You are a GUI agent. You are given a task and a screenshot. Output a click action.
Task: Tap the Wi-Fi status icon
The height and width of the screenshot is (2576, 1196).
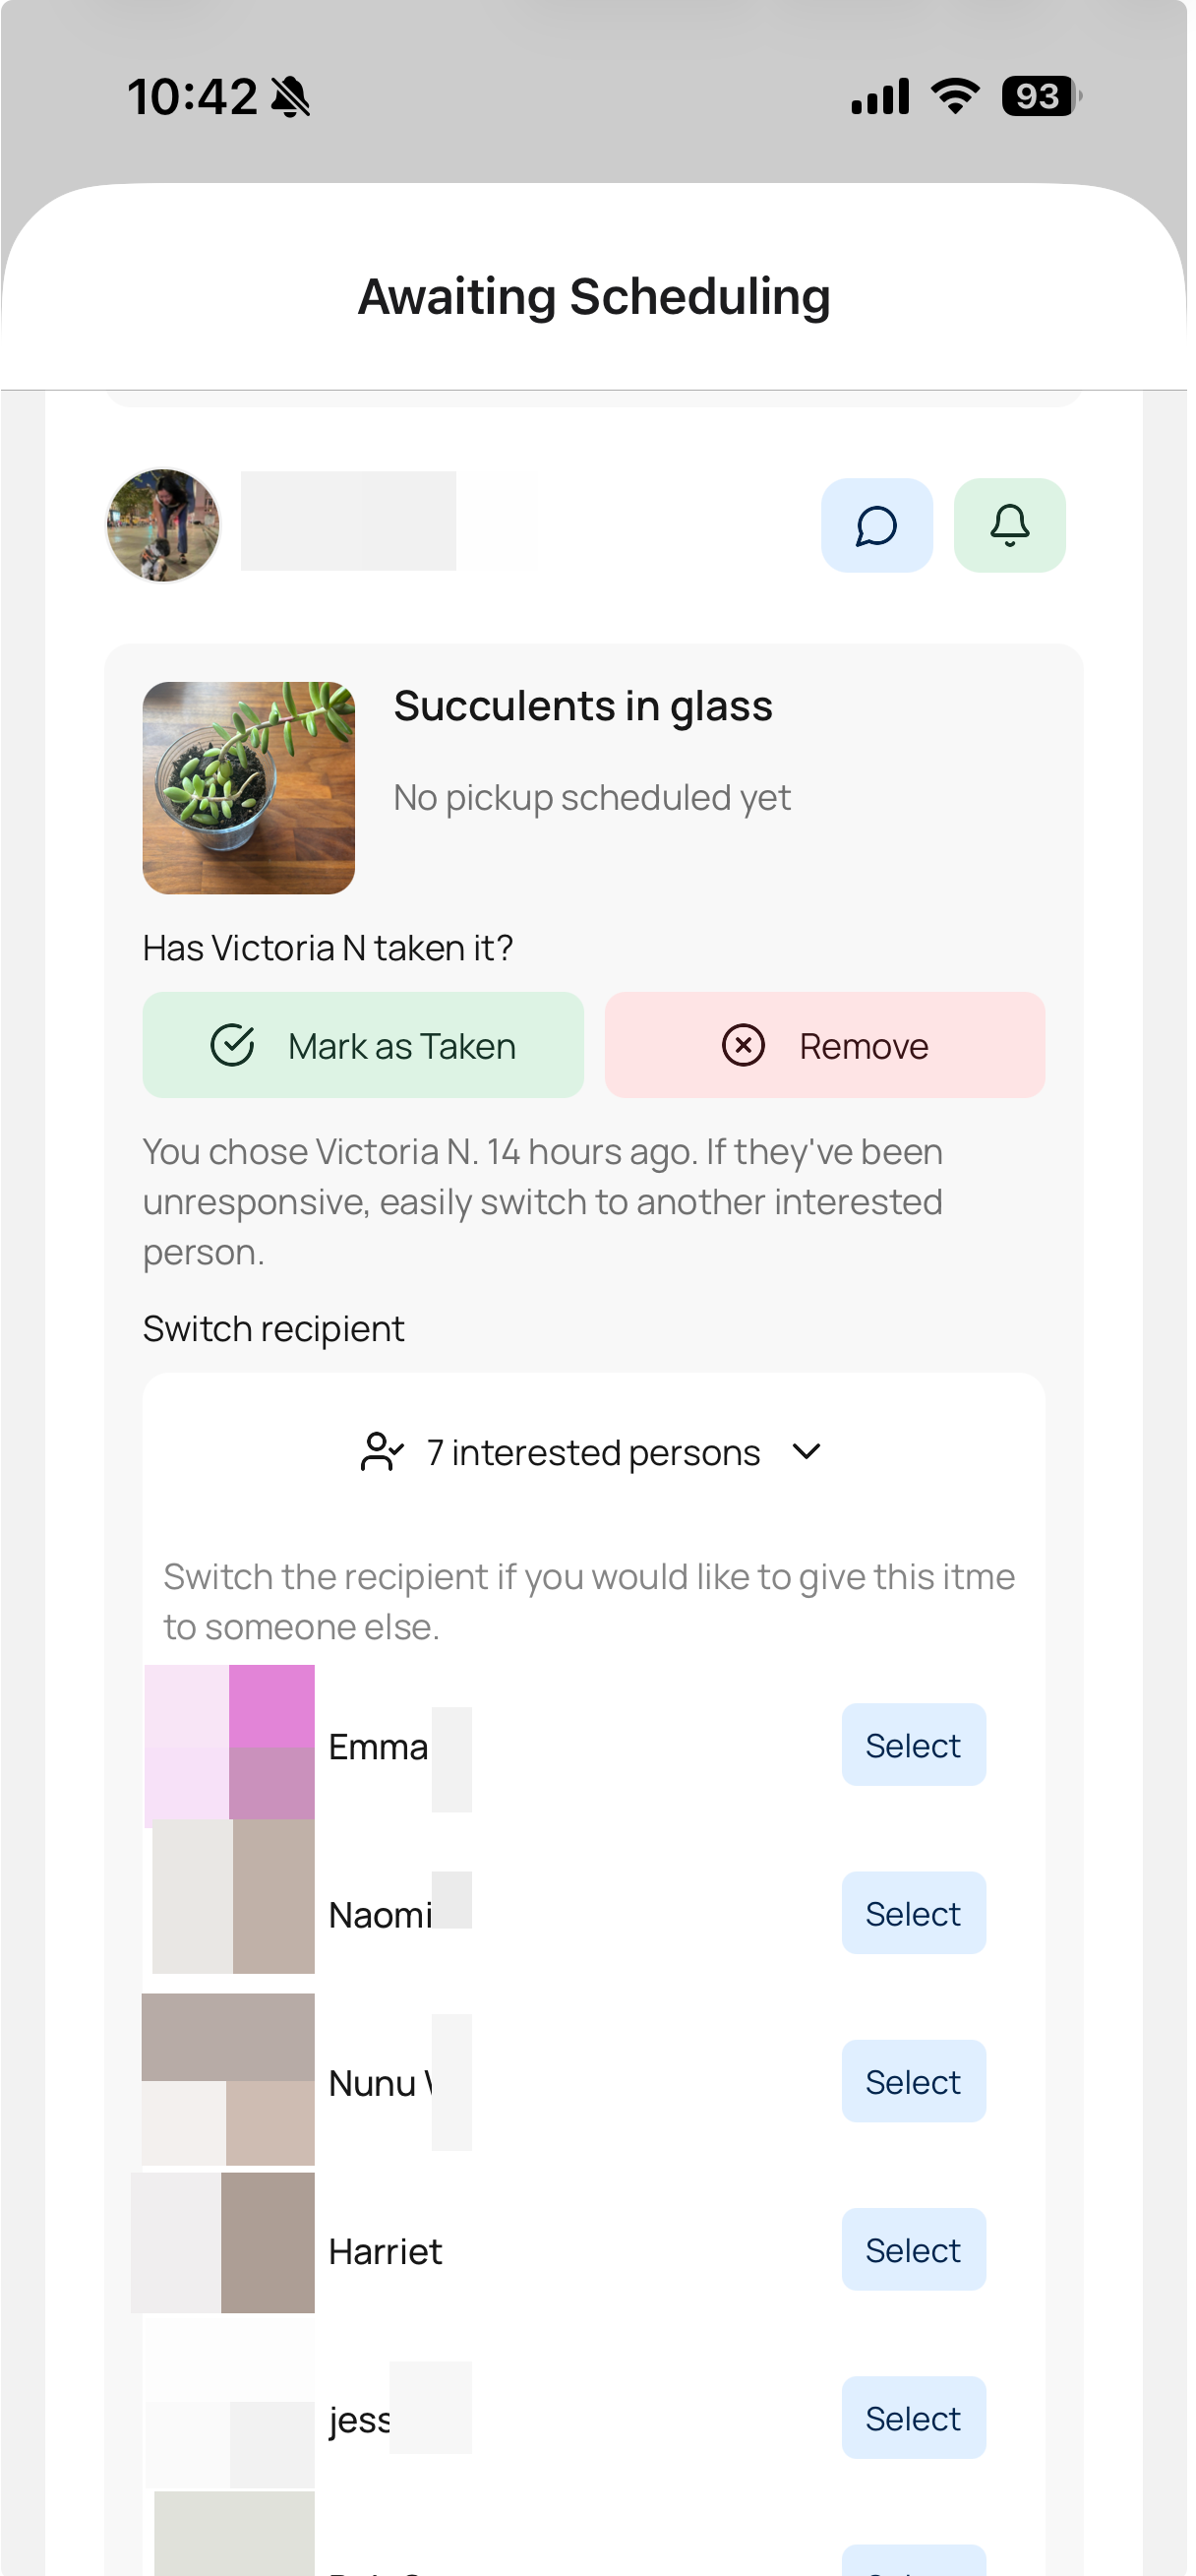pos(955,96)
